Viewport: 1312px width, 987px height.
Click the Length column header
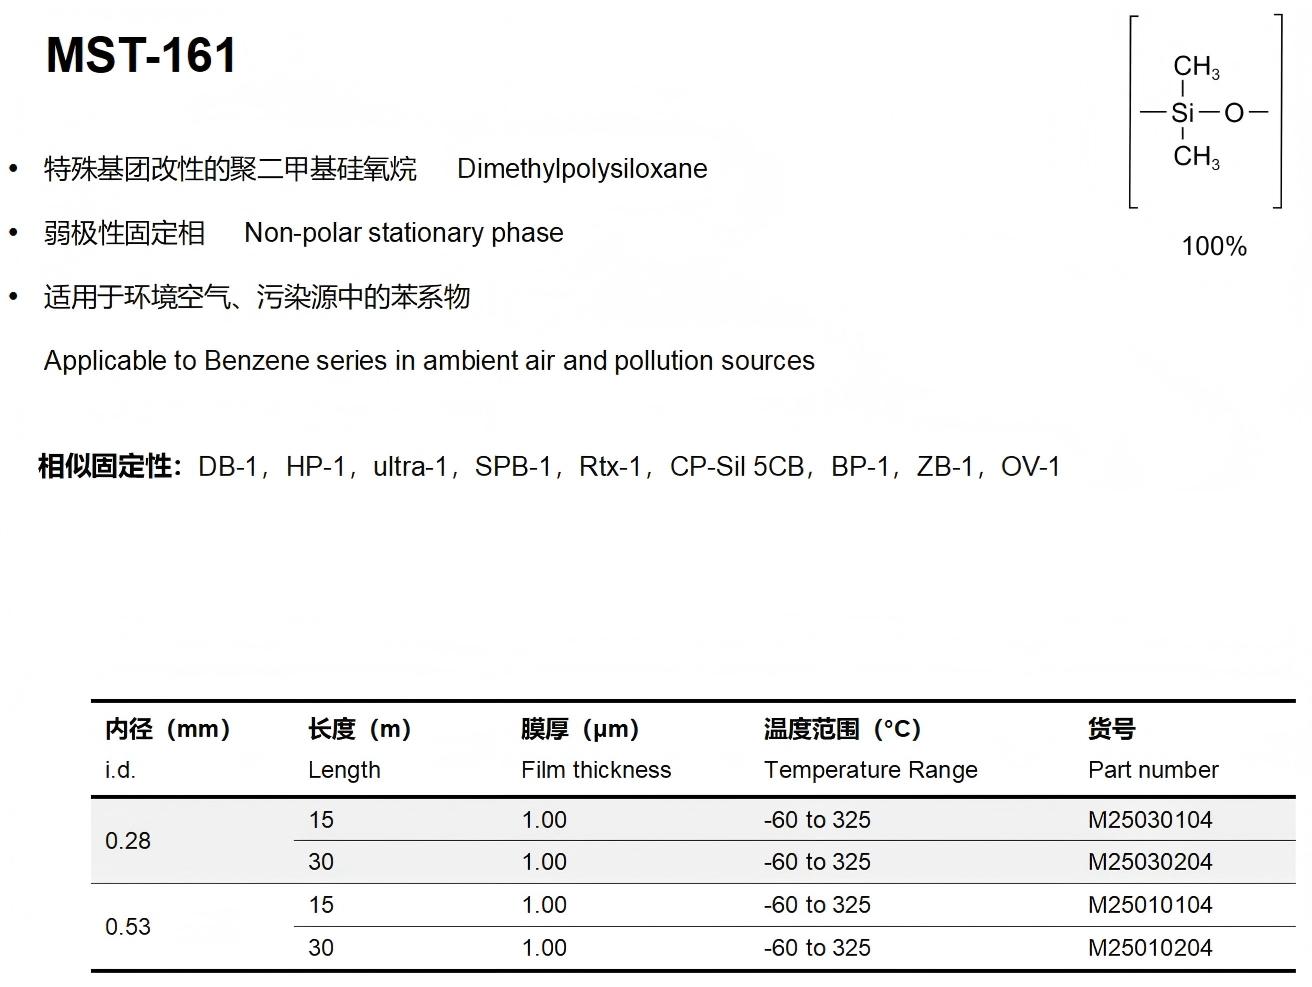[x=344, y=770]
